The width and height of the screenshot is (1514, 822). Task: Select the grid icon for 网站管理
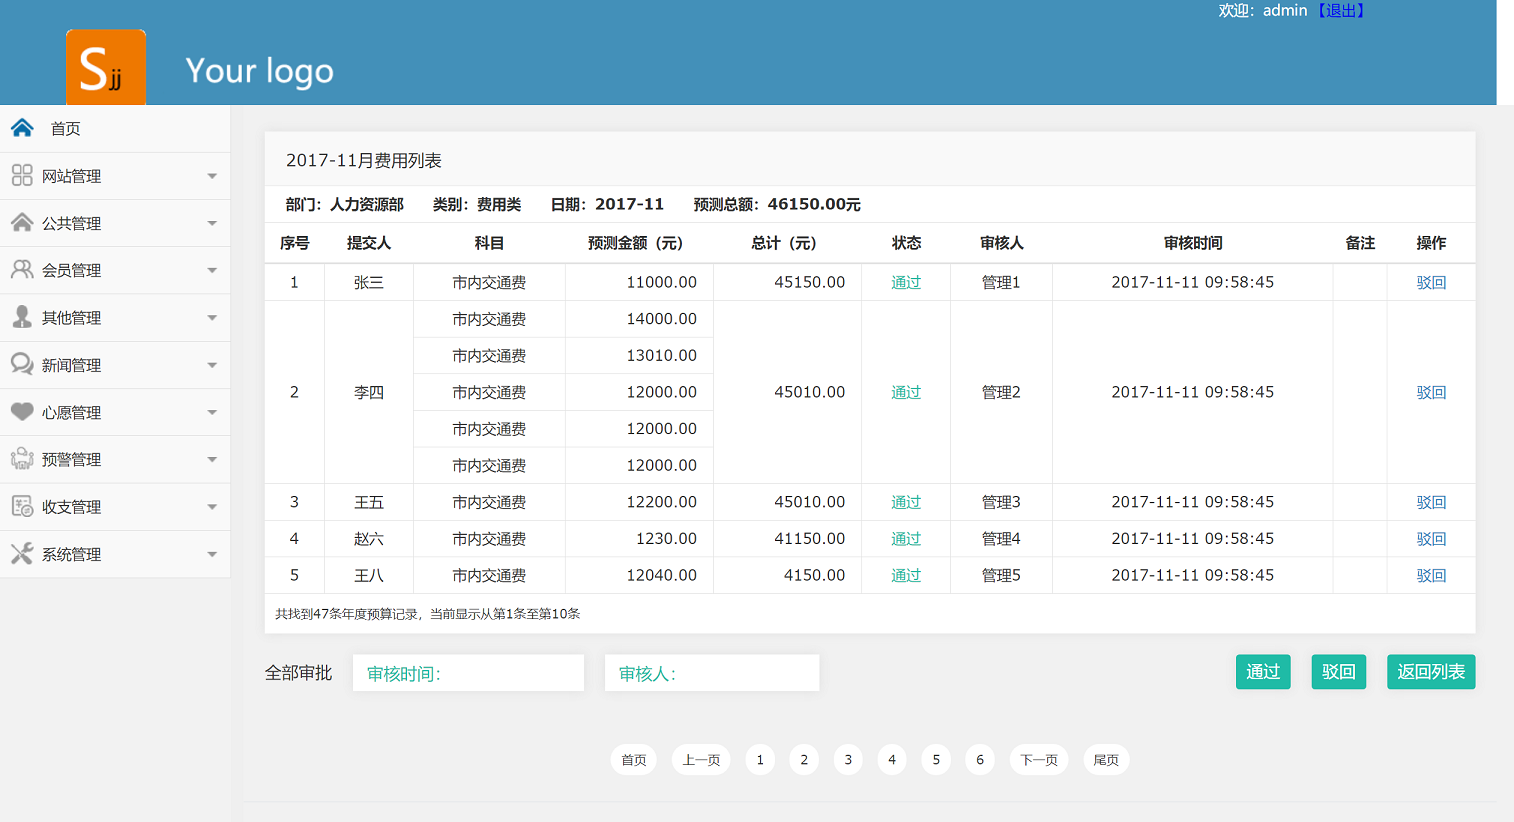click(x=20, y=175)
